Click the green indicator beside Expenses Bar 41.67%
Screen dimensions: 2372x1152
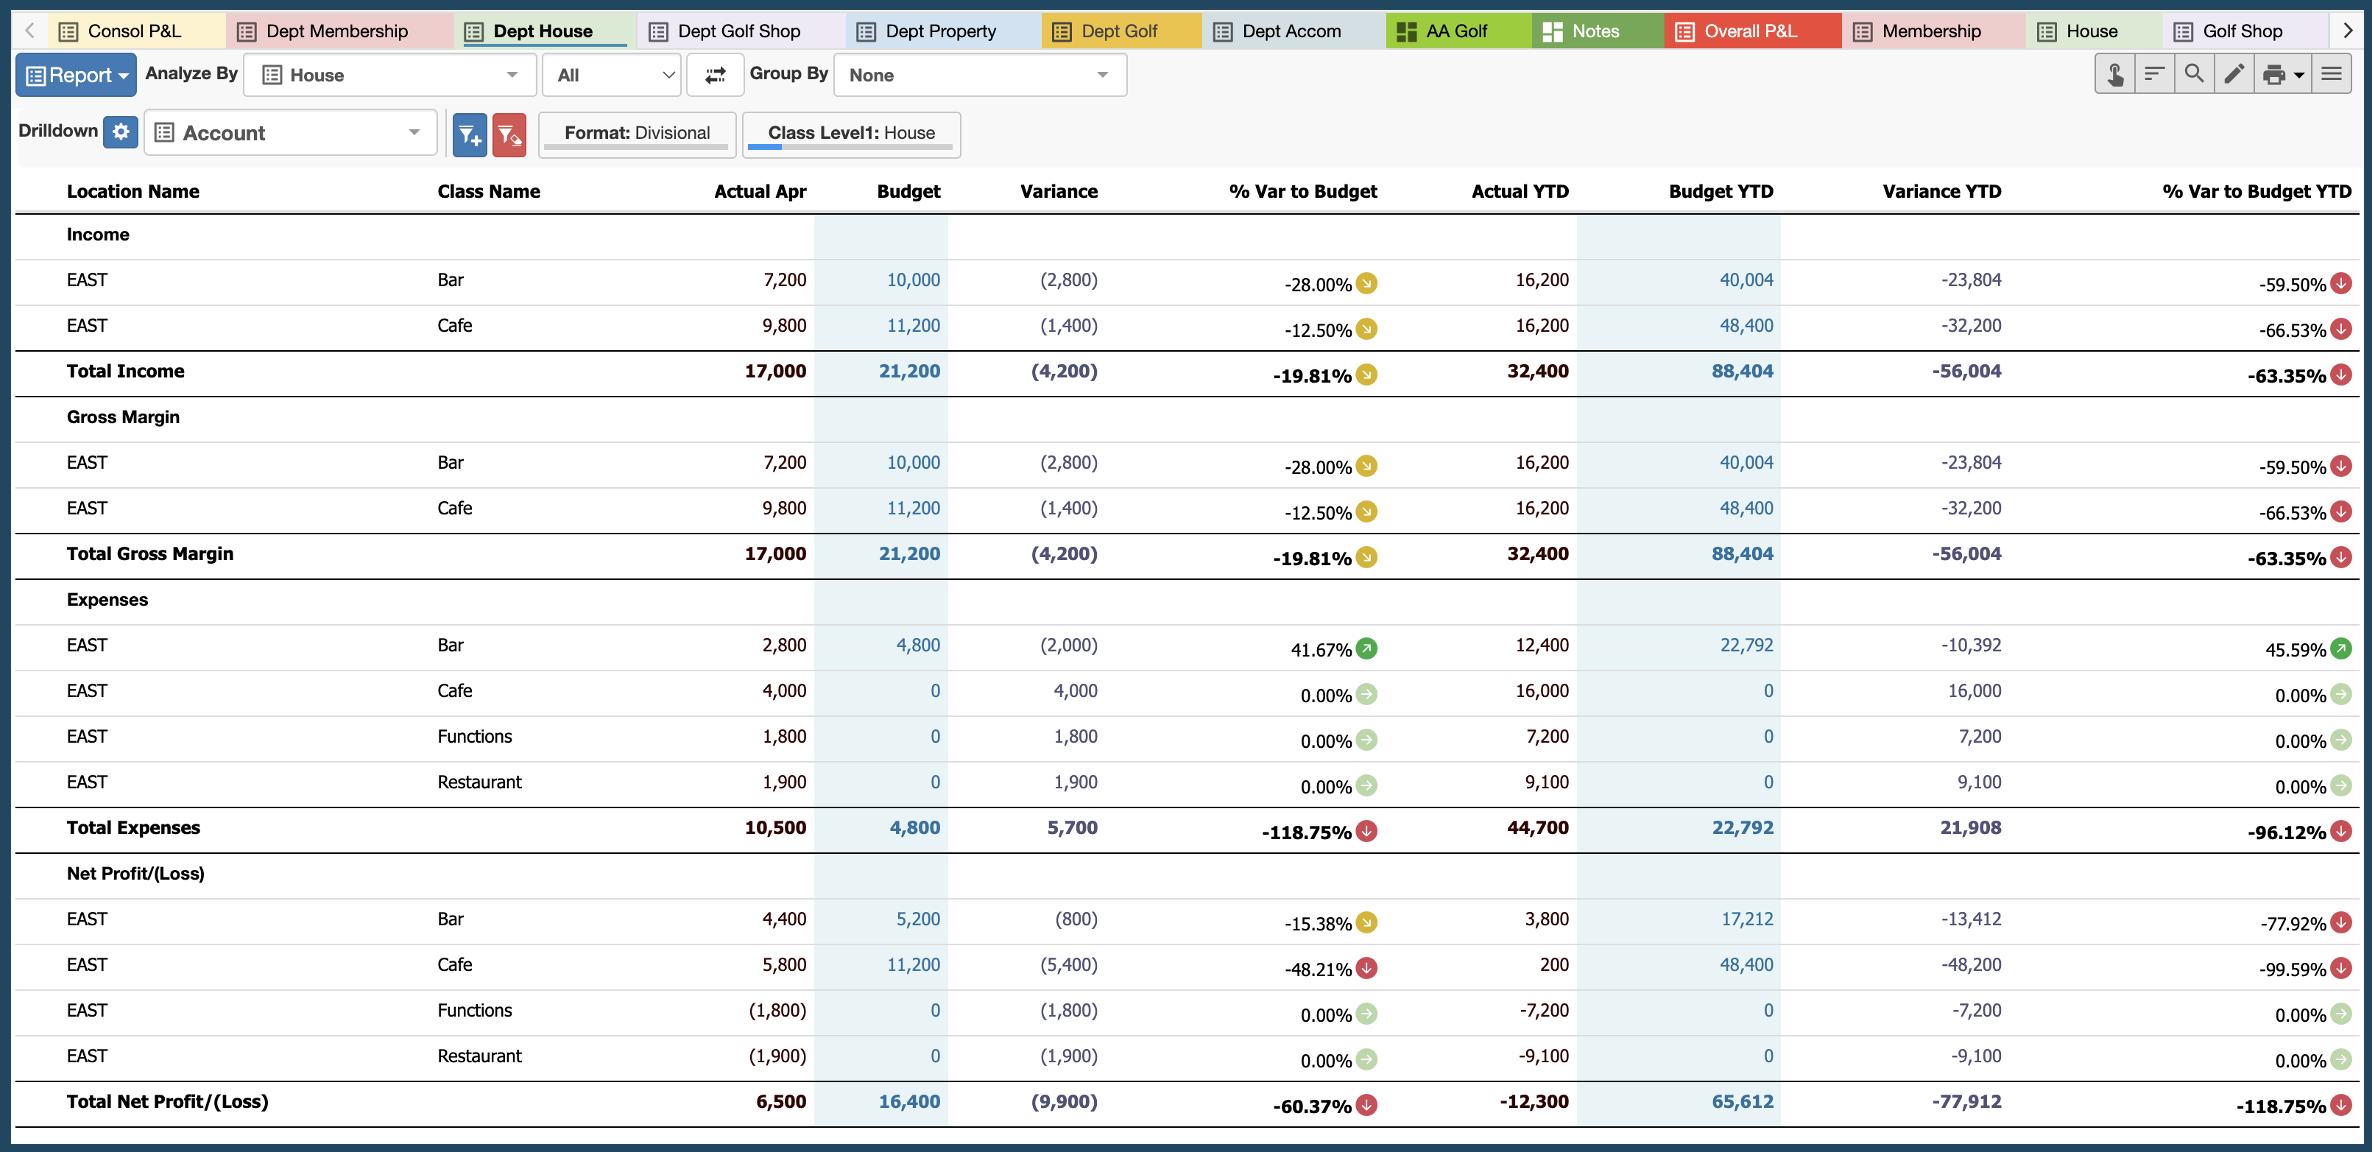(x=1367, y=649)
